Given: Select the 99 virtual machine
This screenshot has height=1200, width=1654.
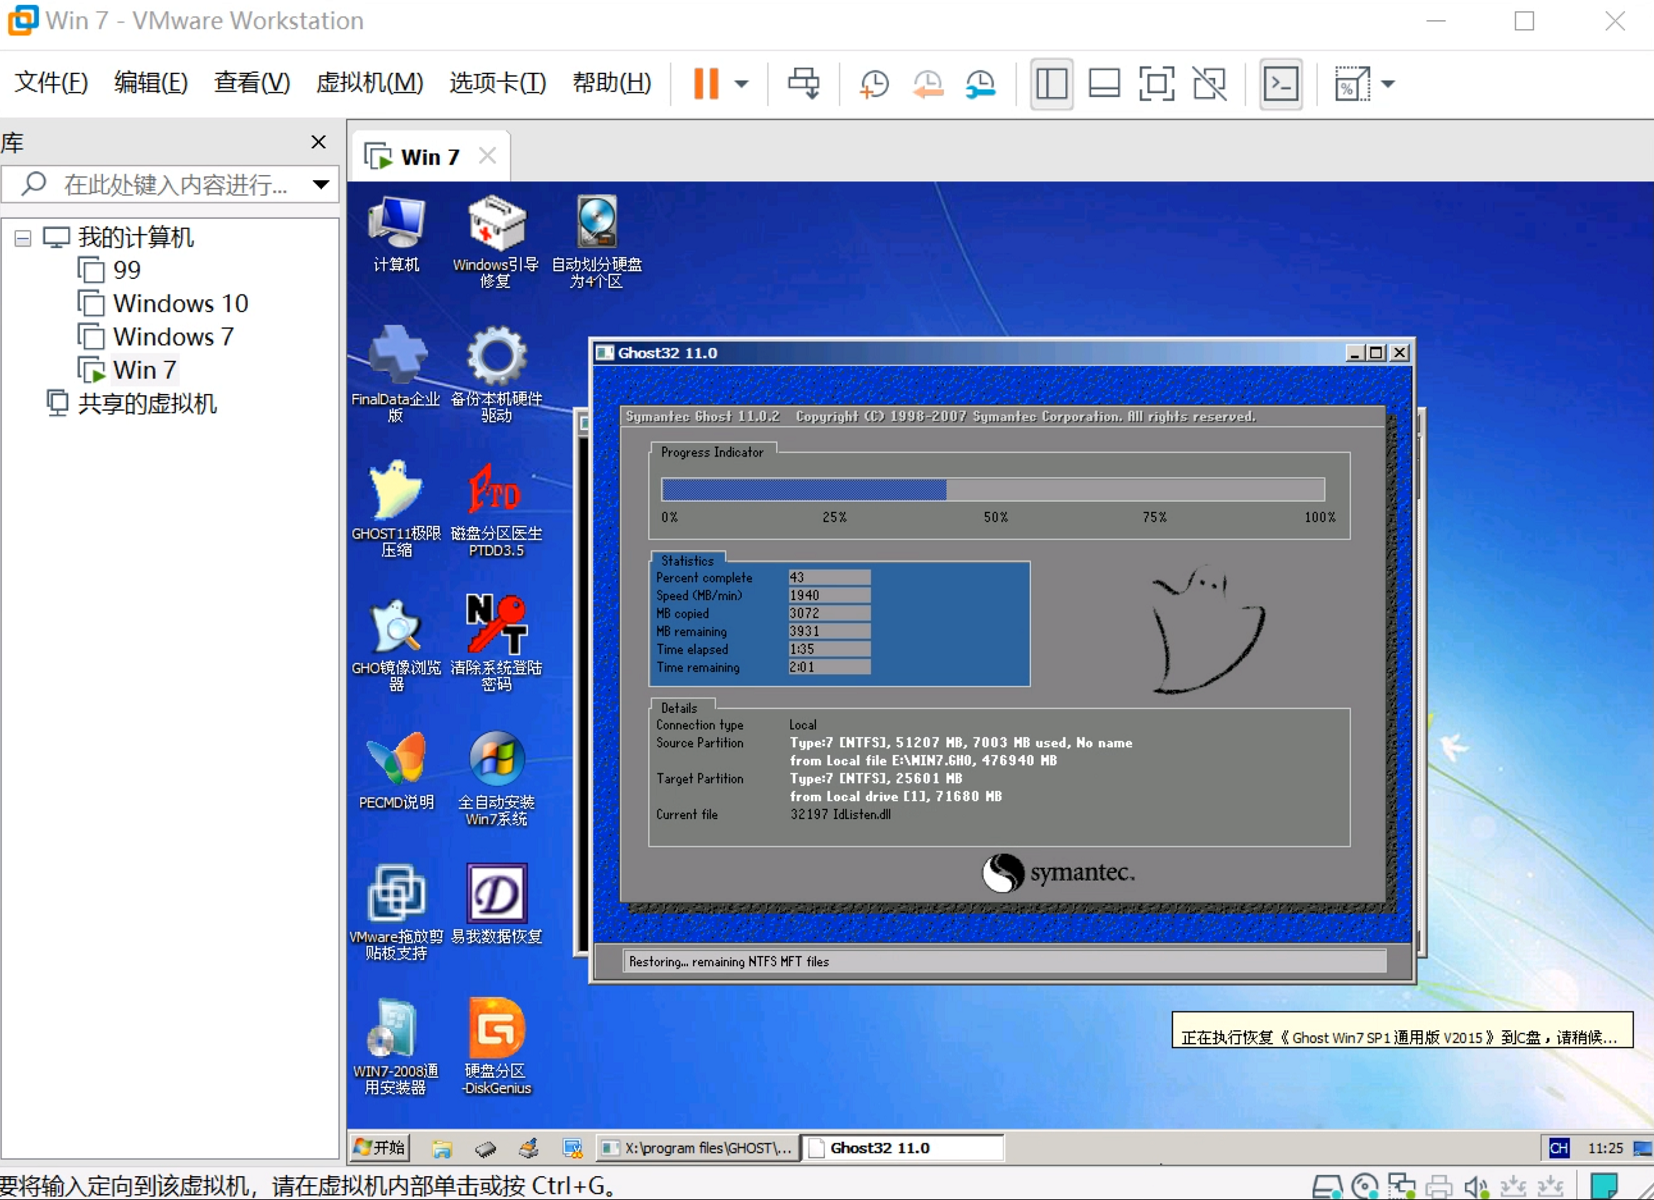Looking at the screenshot, I should (110, 270).
